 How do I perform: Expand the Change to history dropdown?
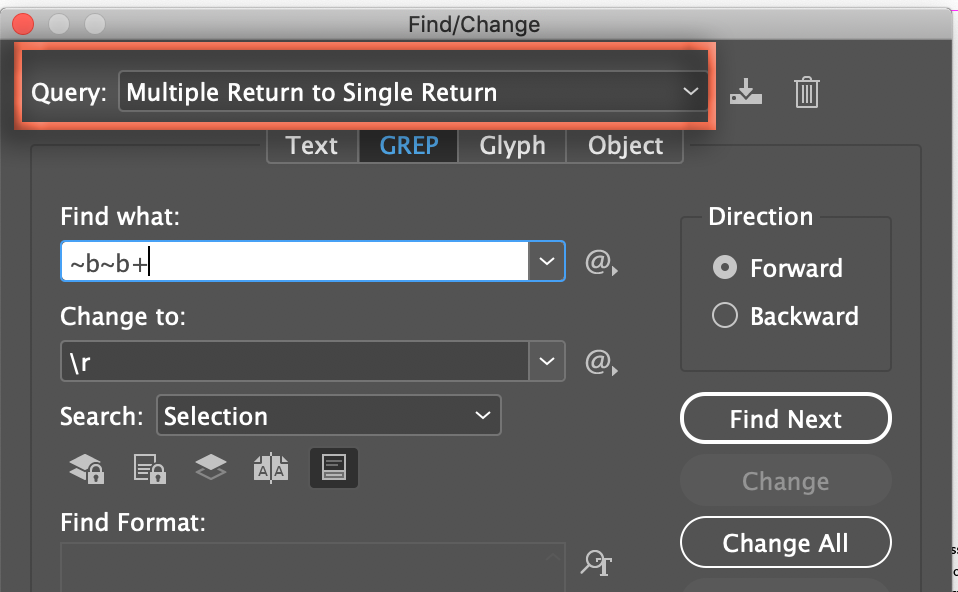[546, 361]
